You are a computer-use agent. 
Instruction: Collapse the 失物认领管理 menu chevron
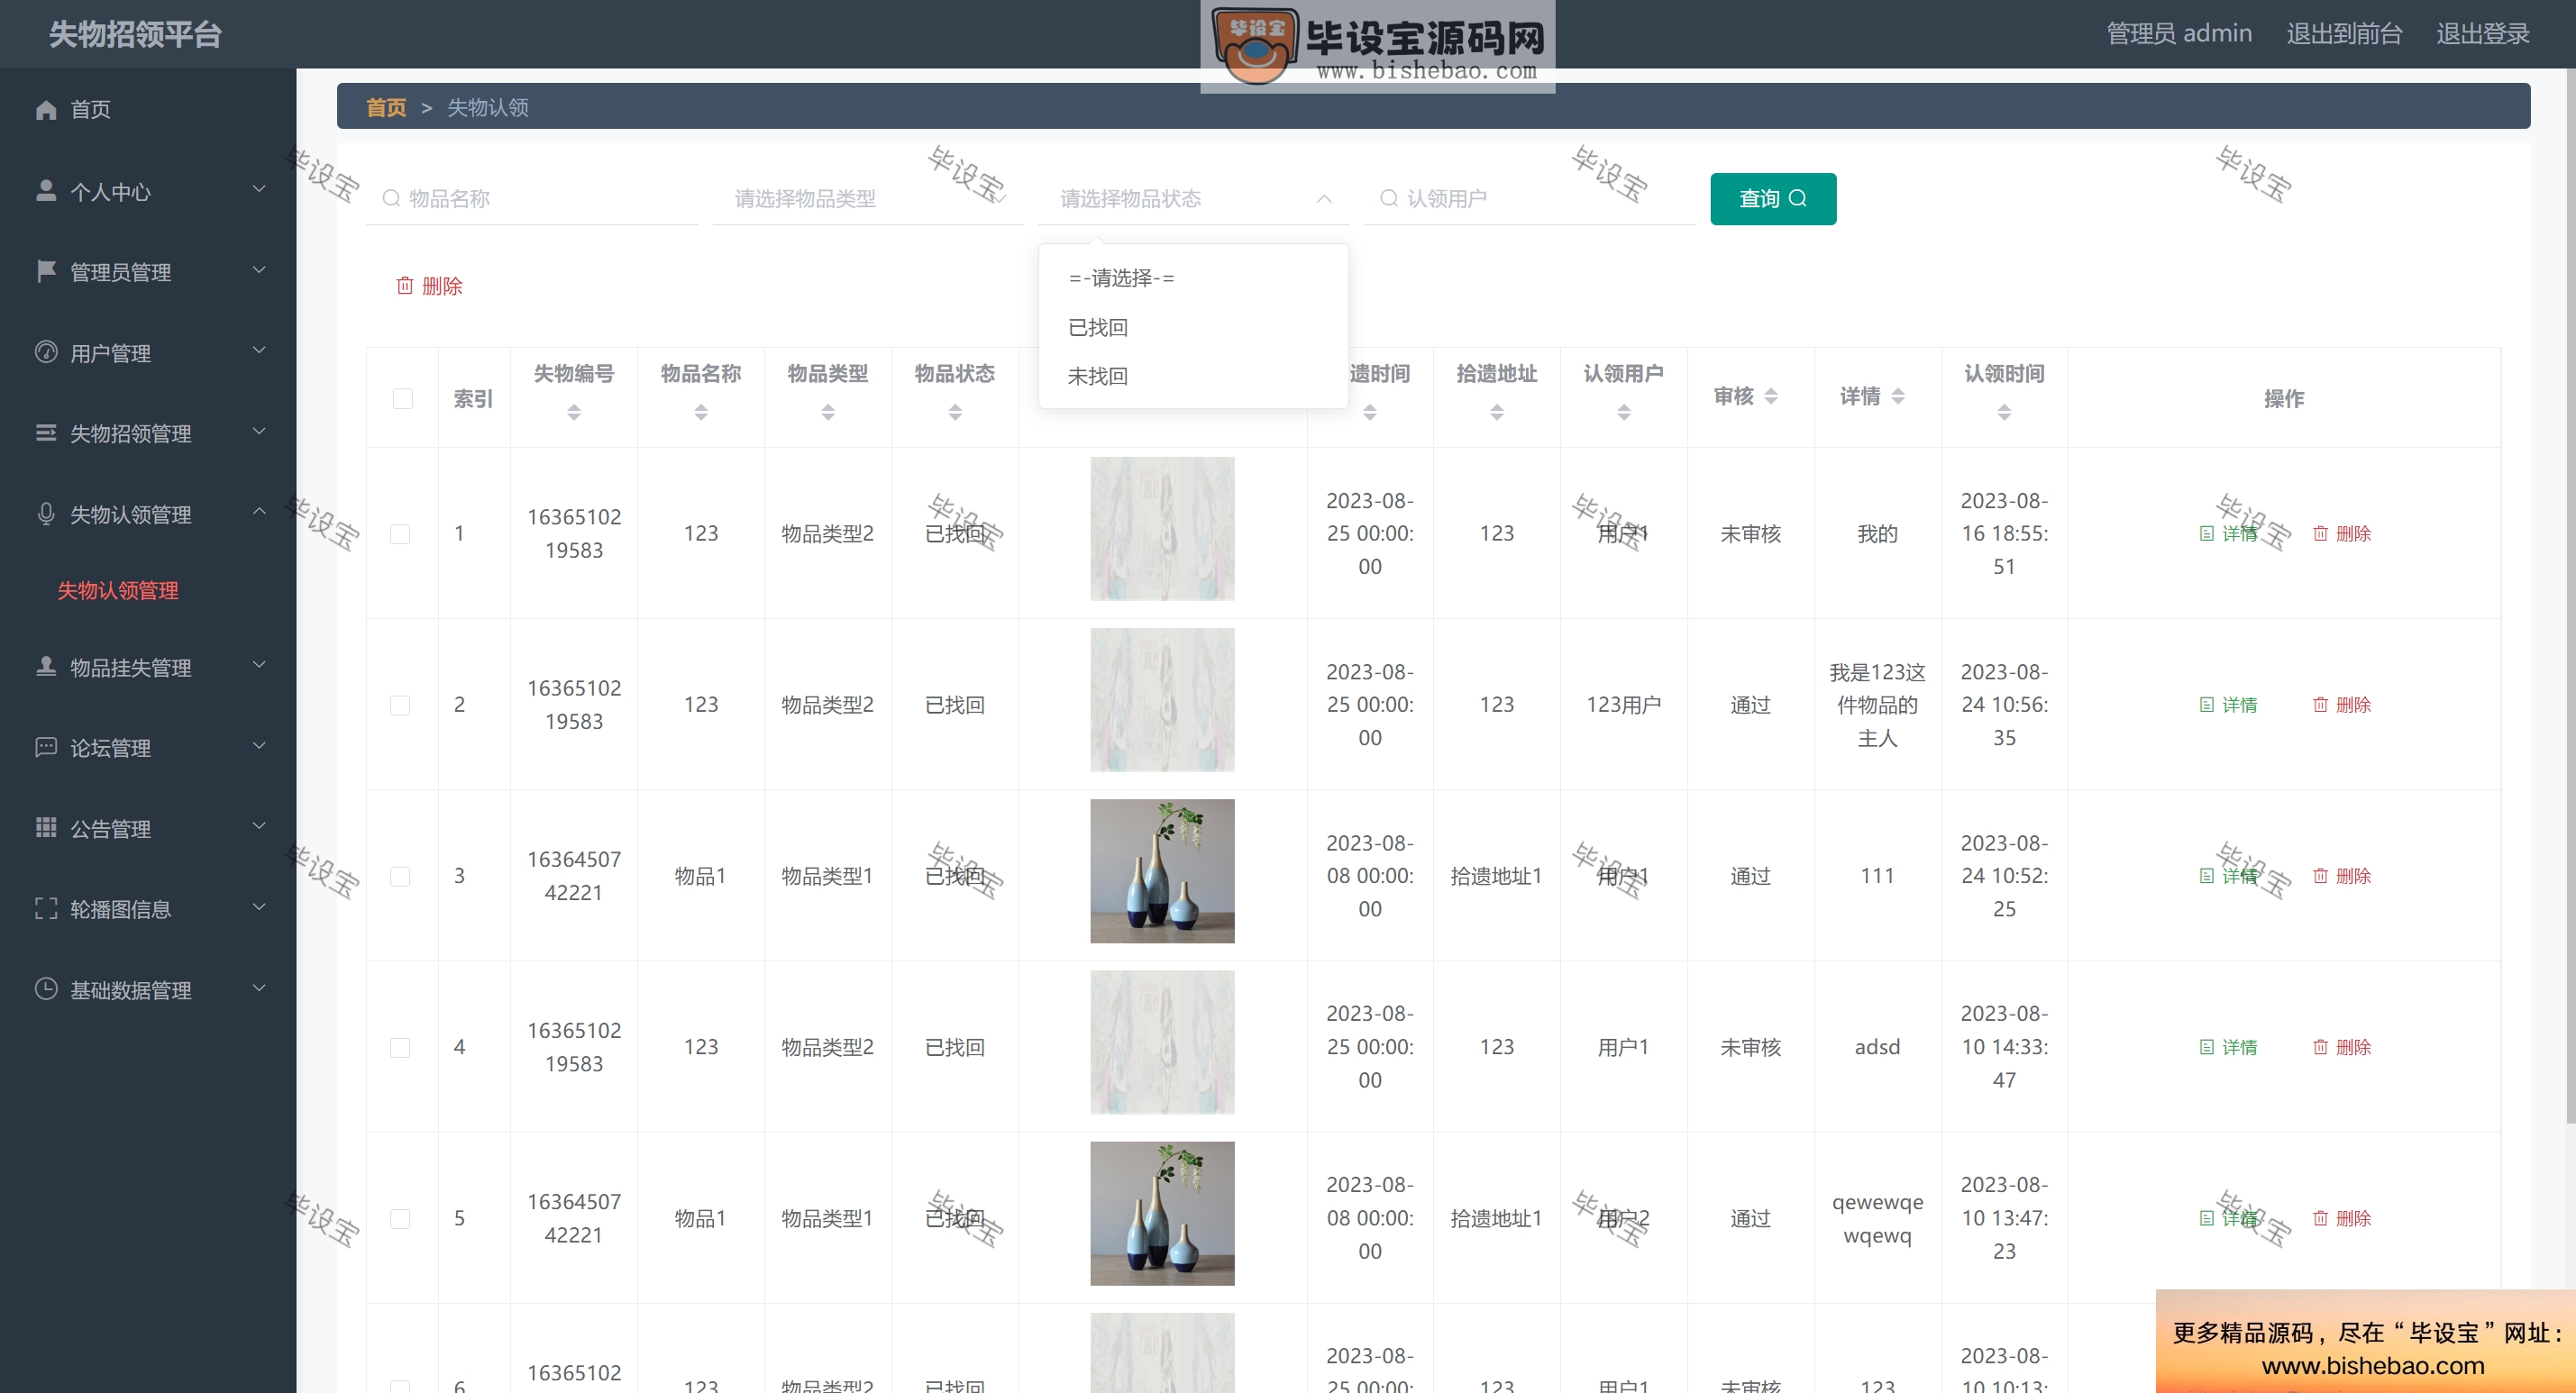pyautogui.click(x=259, y=511)
